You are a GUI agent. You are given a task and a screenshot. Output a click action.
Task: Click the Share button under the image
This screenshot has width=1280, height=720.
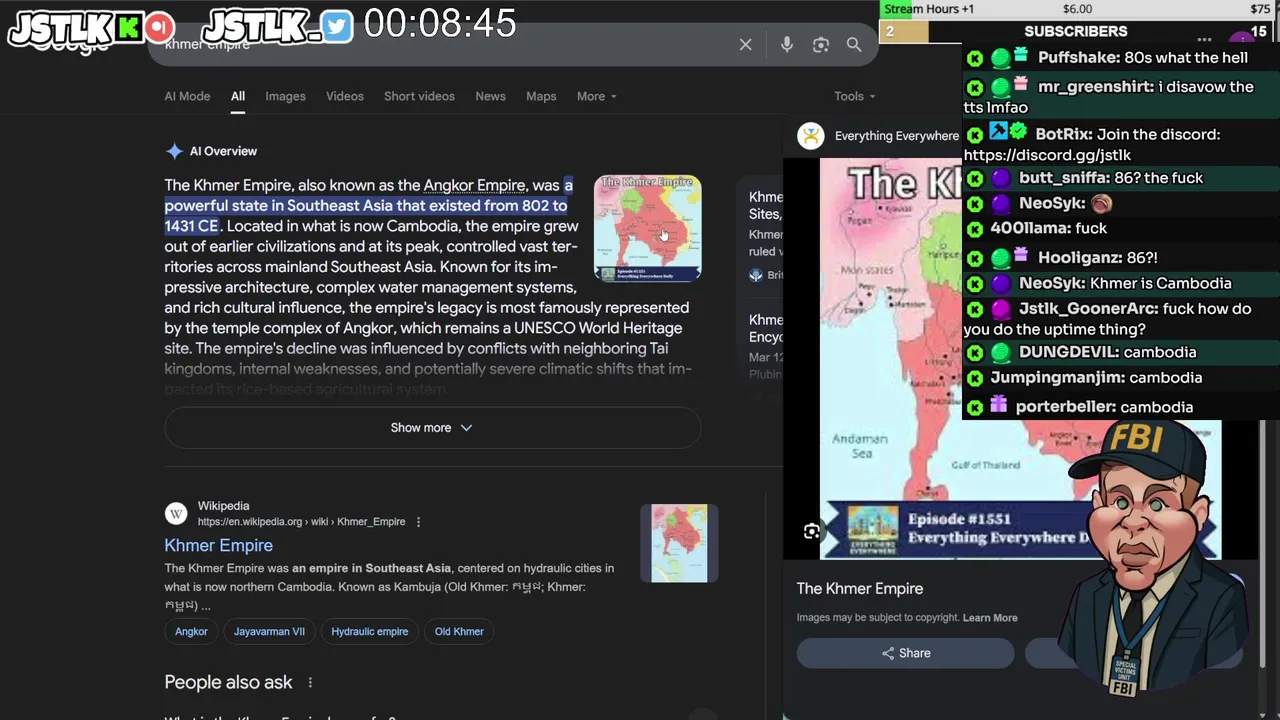[x=906, y=653]
